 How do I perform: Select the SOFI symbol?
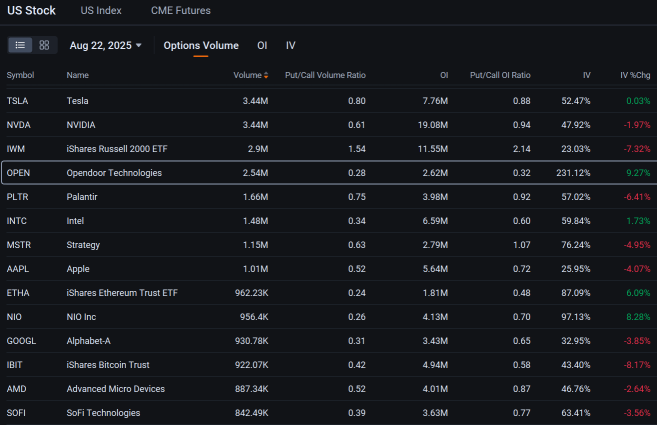tap(17, 413)
